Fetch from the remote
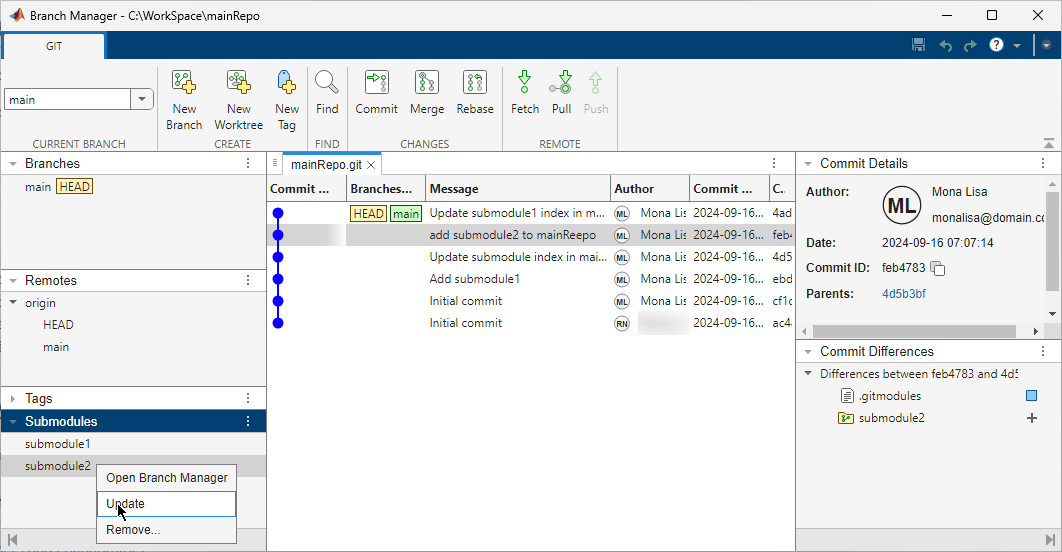Screen dimensions: 1062x552 tap(524, 84)
